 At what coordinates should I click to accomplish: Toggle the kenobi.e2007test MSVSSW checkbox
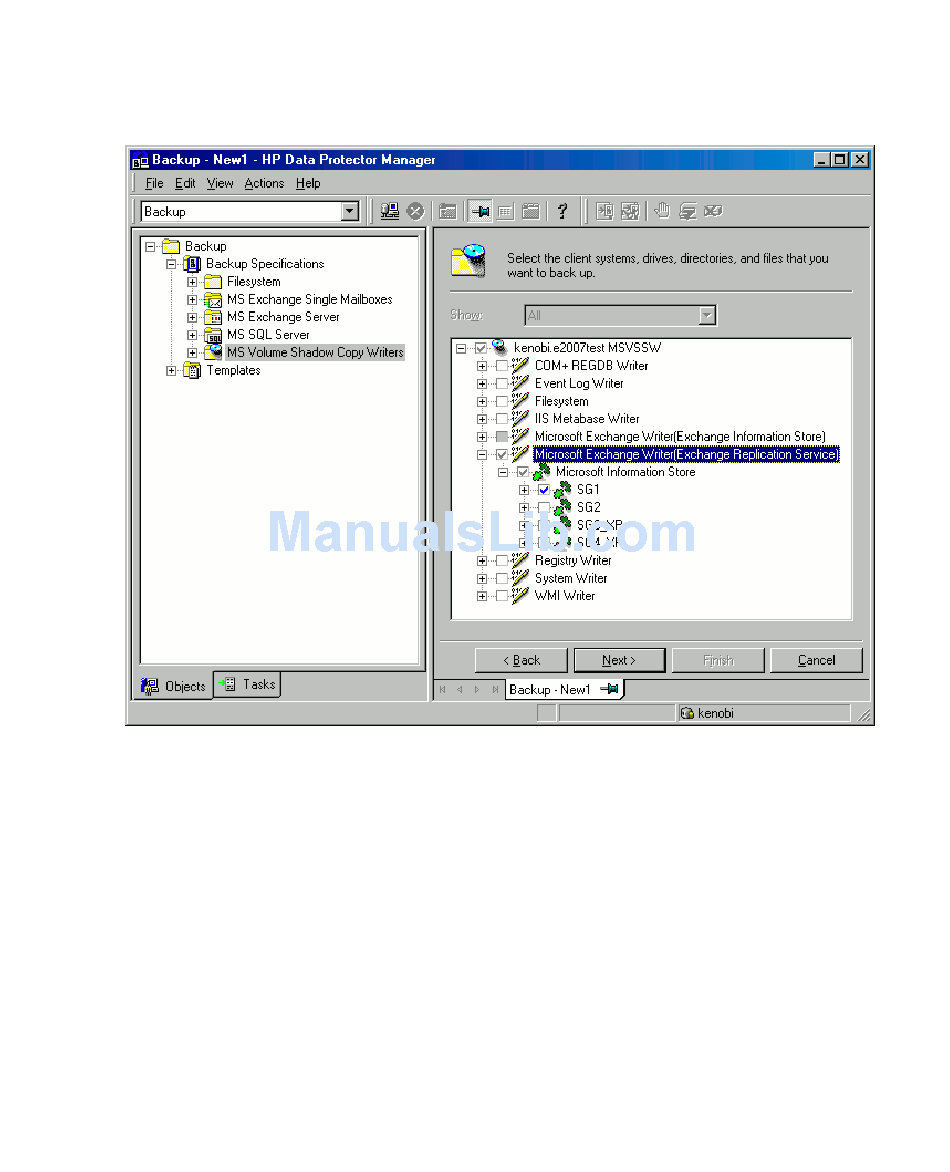click(x=481, y=348)
